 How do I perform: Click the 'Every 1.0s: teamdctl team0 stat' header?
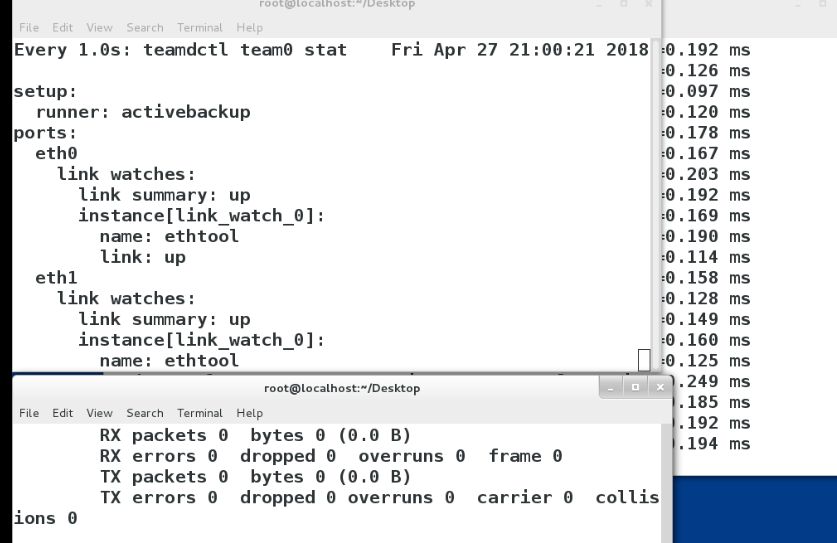(x=180, y=50)
